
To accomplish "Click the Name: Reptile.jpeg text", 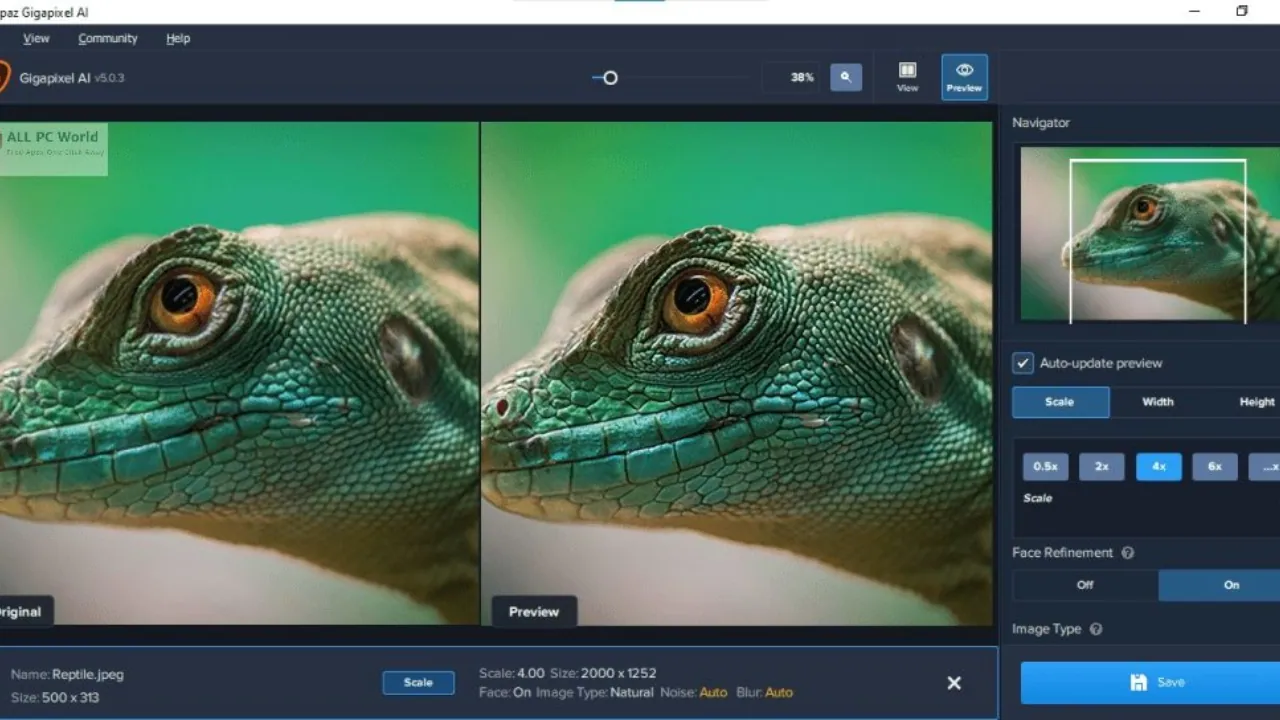I will (67, 674).
